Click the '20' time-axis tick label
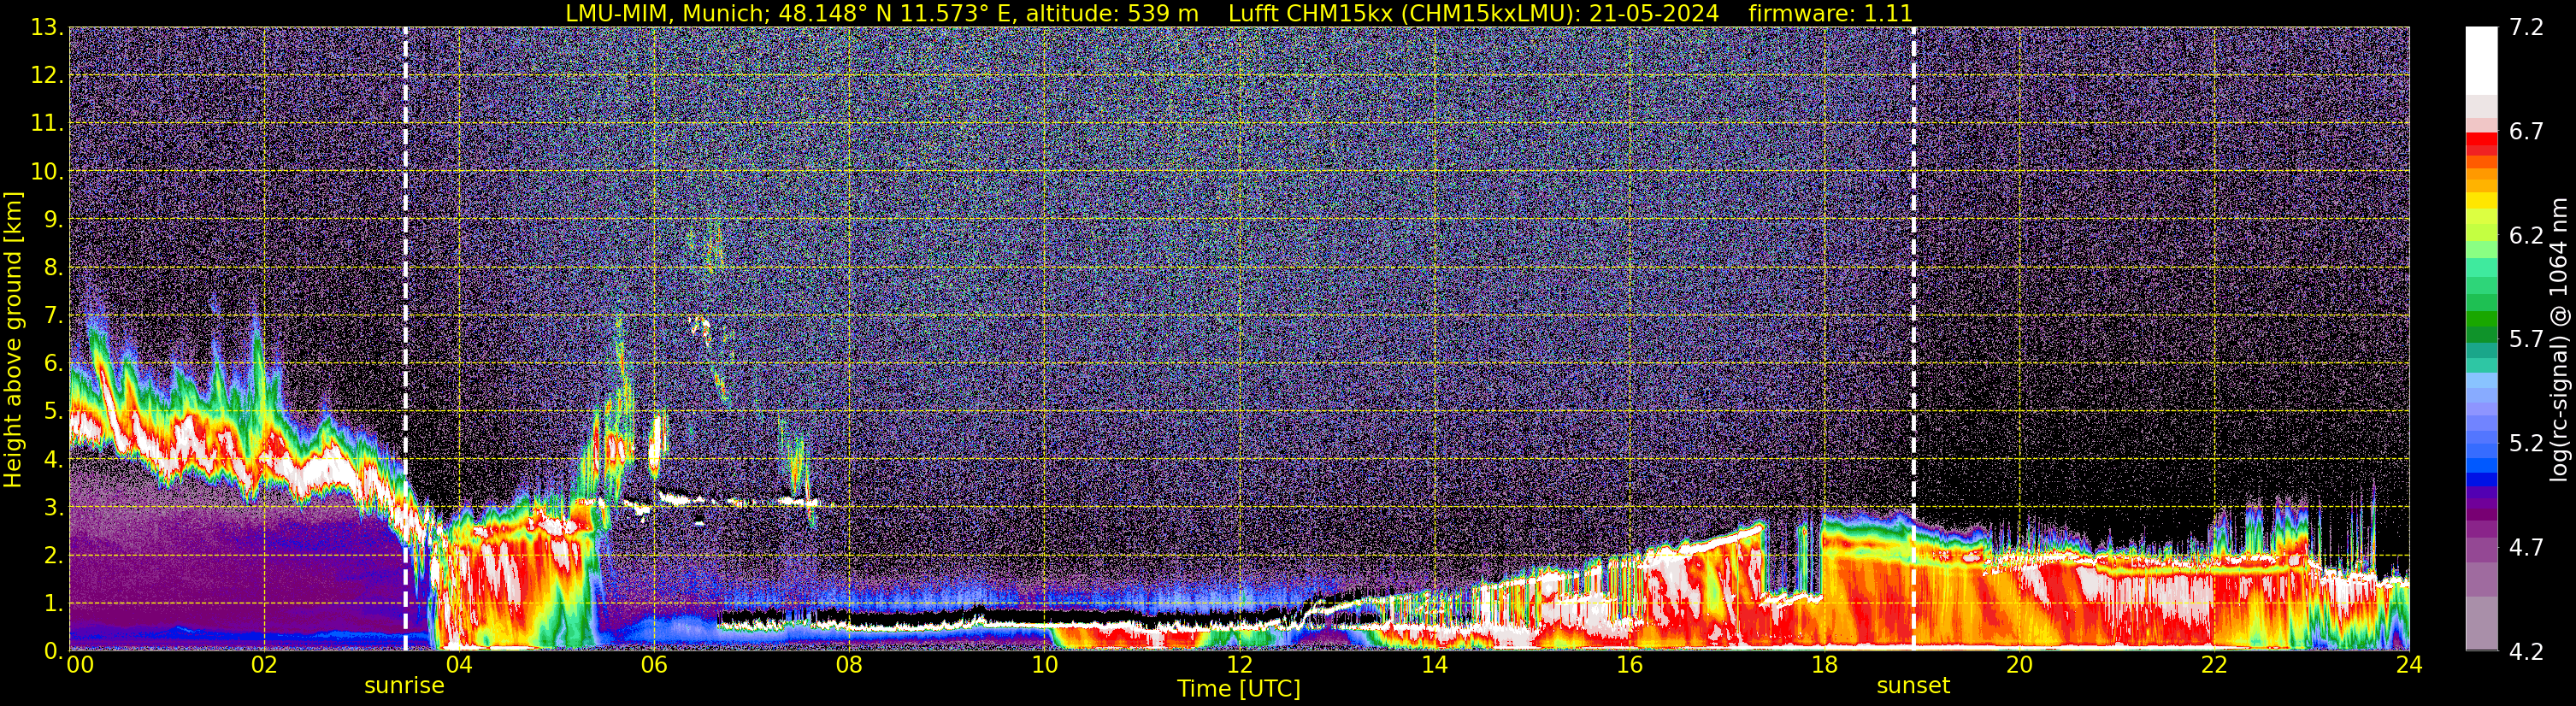The width and height of the screenshot is (2576, 706). point(2019,665)
